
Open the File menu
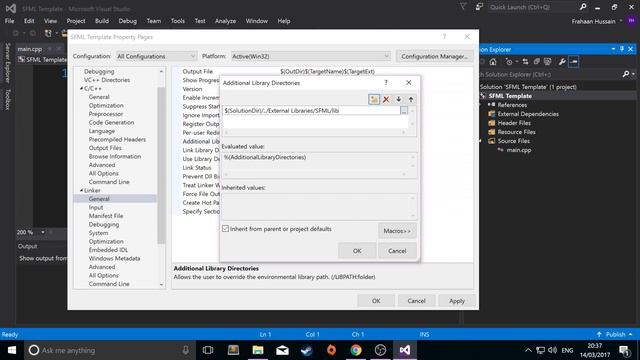9,21
